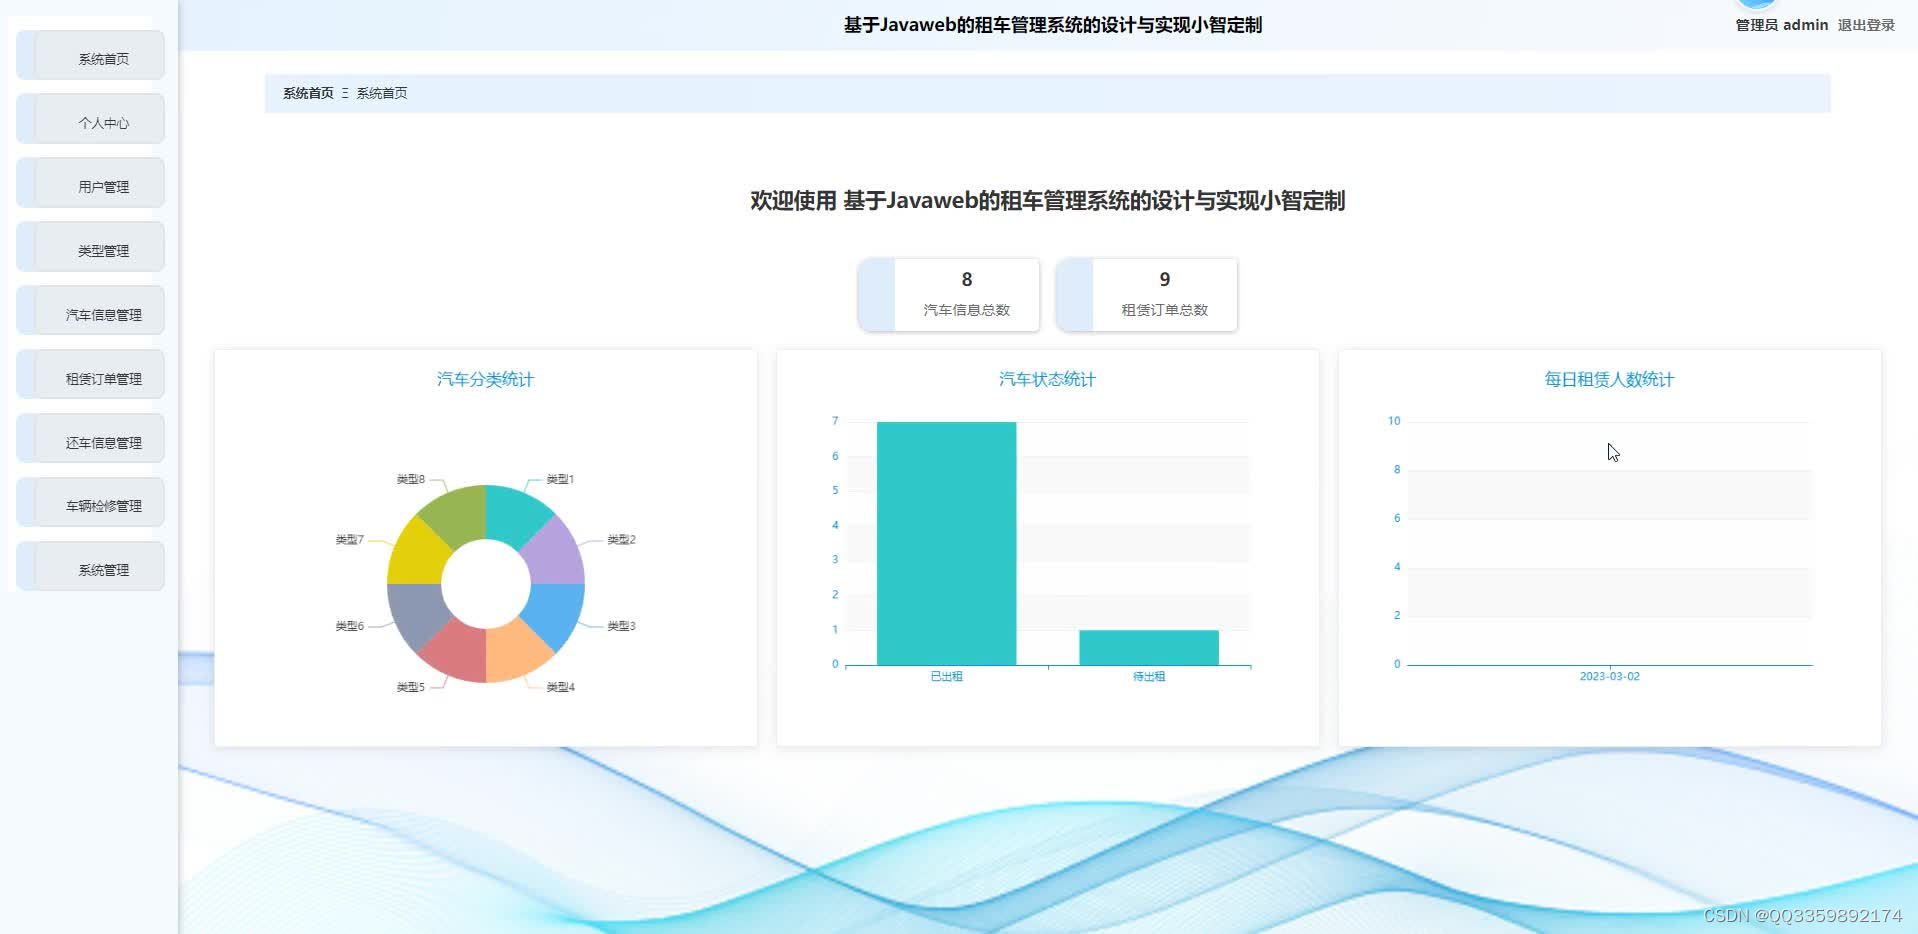This screenshot has width=1918, height=934.
Task: Click the first 系统首页 breadcrumb
Action: 308,93
